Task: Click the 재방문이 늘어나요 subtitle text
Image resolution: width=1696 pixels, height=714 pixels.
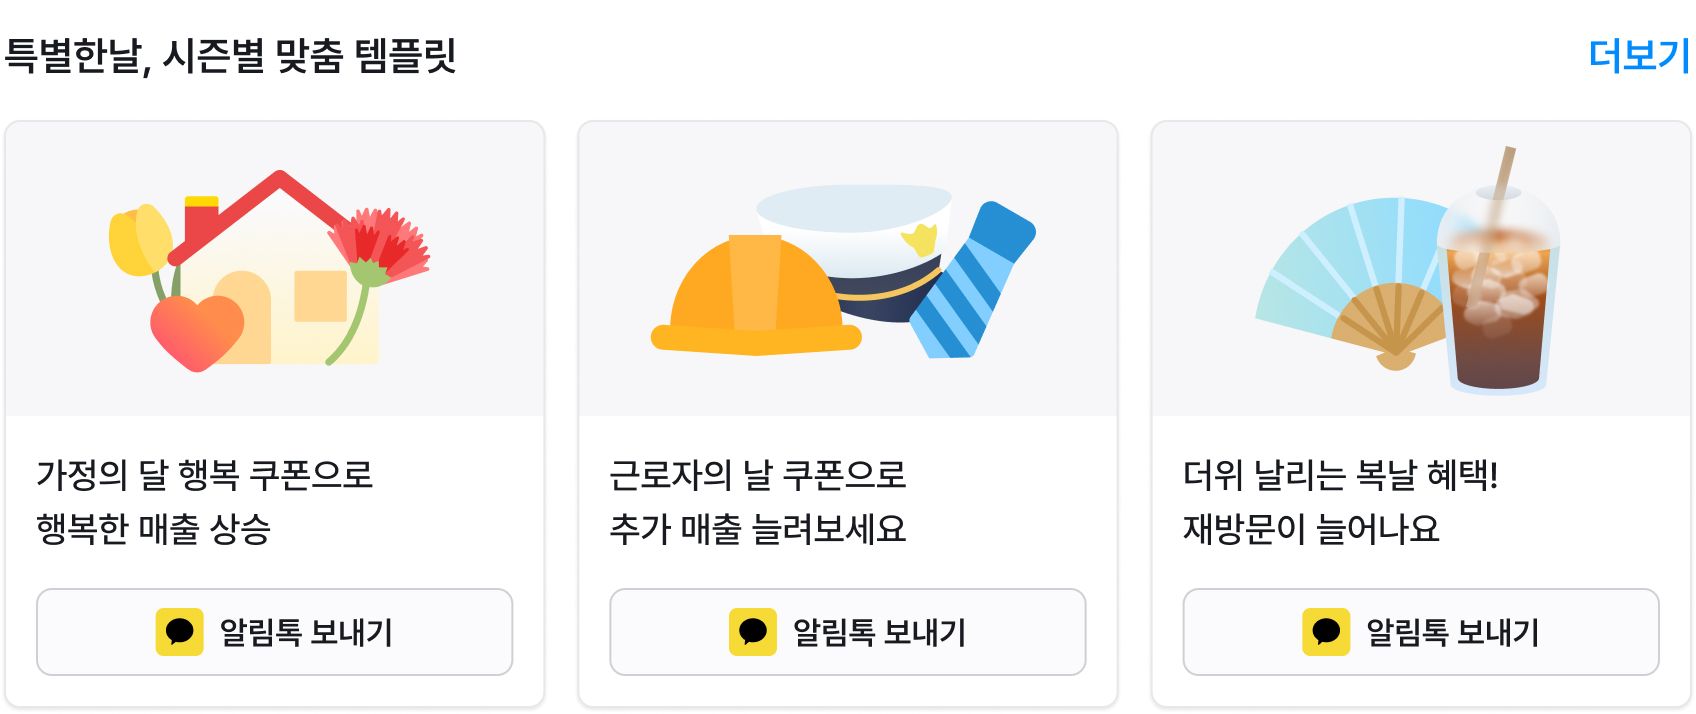Action: (1311, 529)
